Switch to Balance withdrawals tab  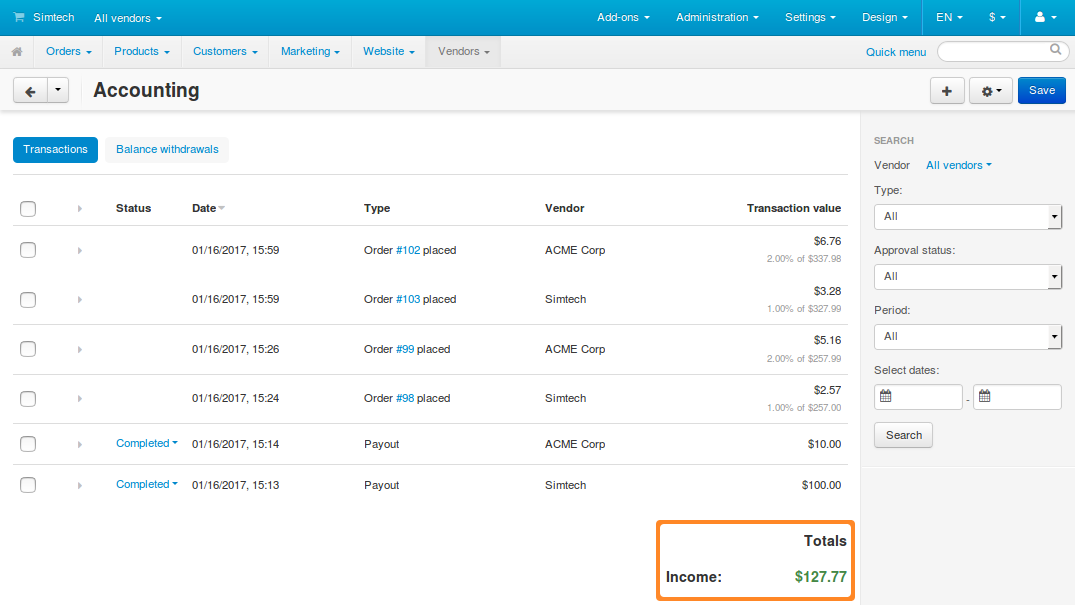pos(167,150)
